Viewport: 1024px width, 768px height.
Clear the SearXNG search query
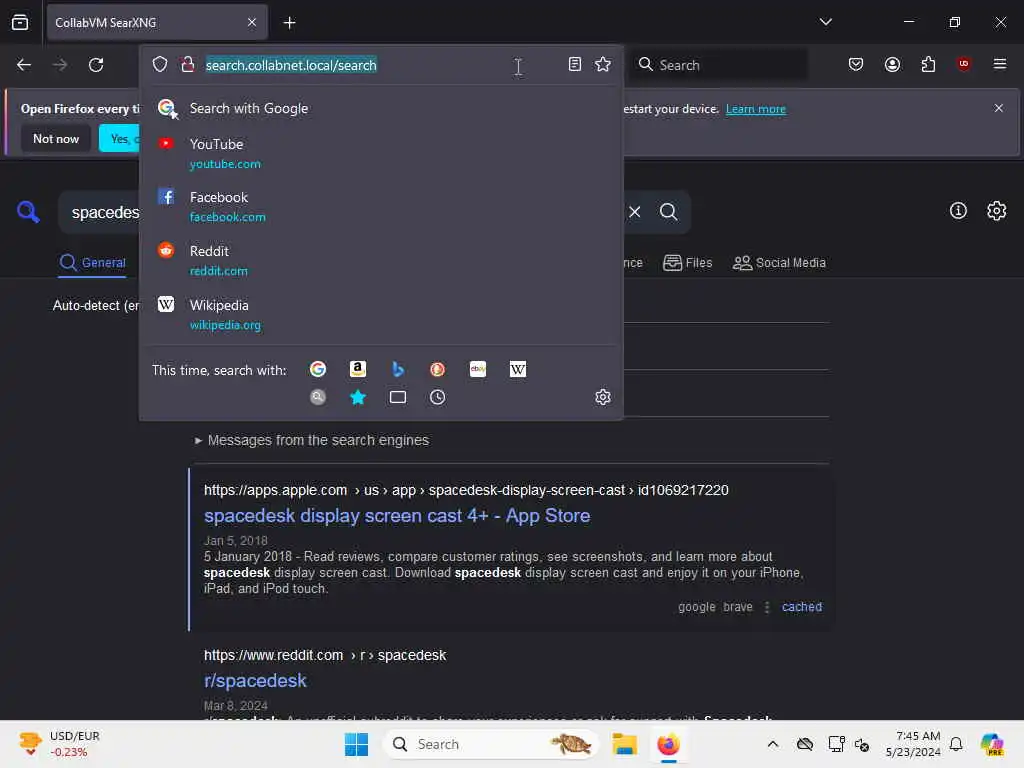(635, 212)
